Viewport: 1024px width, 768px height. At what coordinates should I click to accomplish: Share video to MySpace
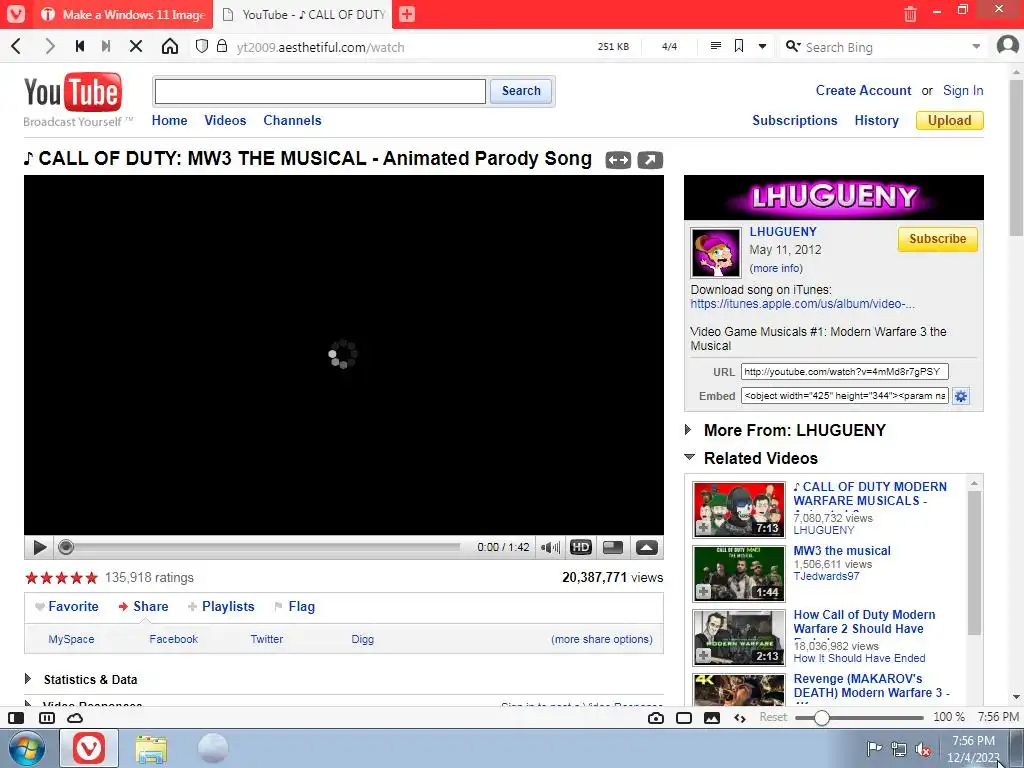click(71, 639)
